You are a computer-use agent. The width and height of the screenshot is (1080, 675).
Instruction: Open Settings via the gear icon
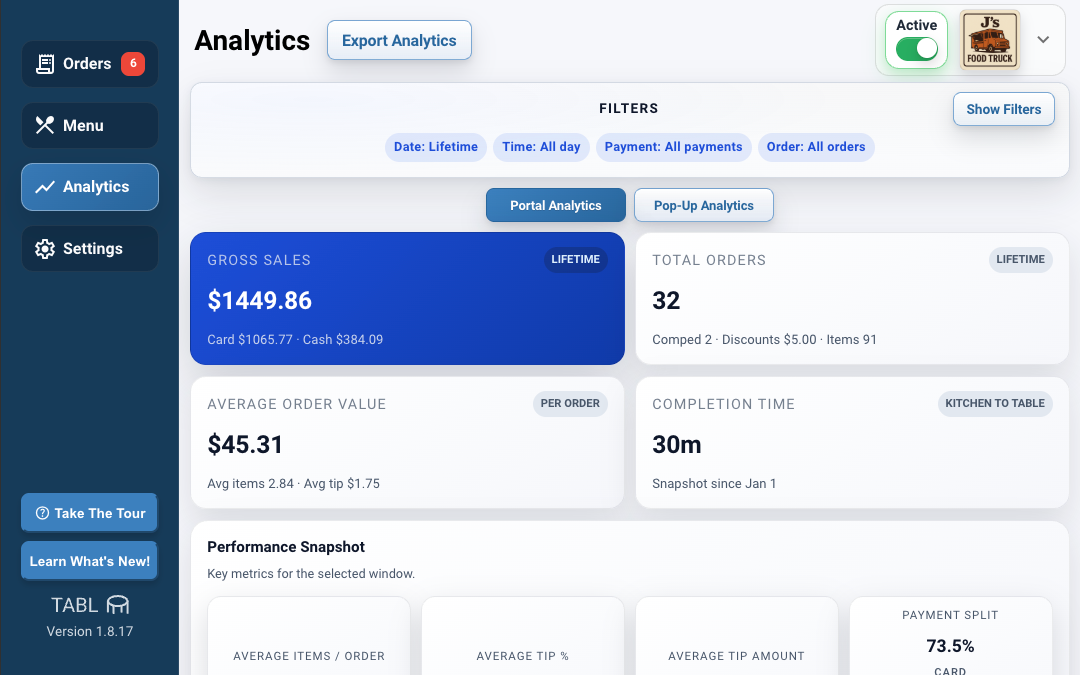coord(44,248)
